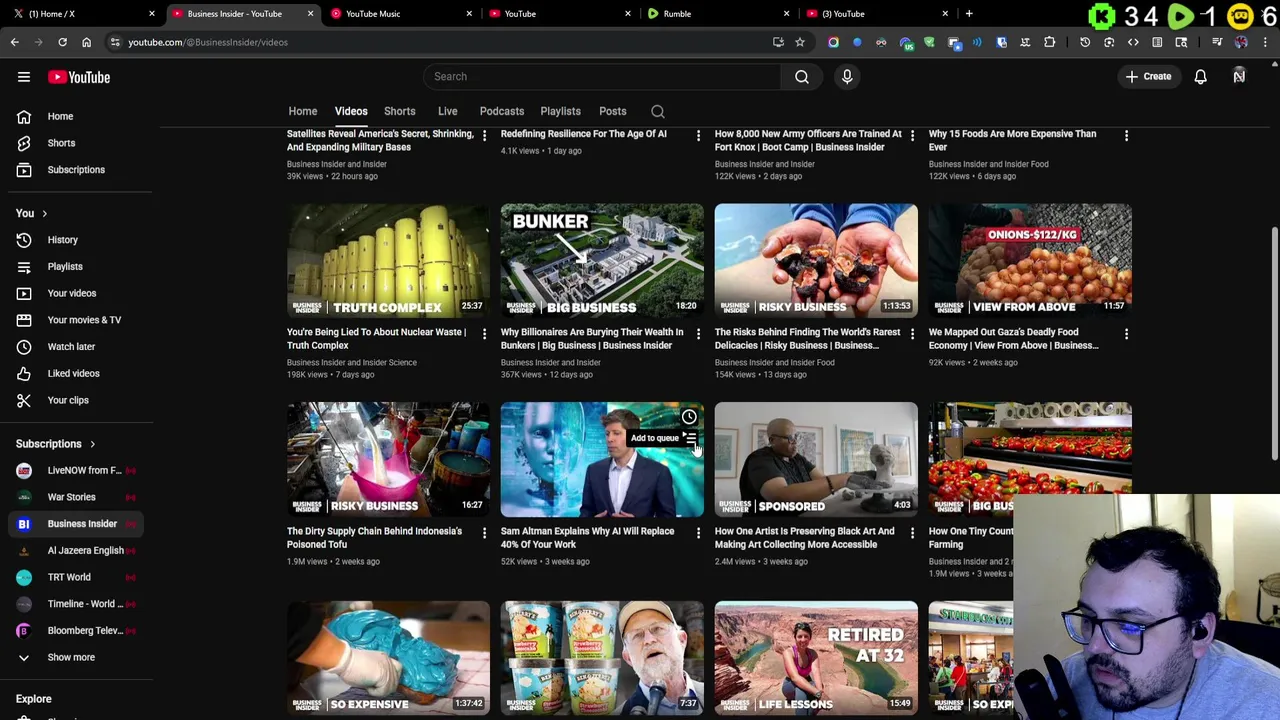The height and width of the screenshot is (720, 1280).
Task: Switch to the channel Posts tab
Action: point(612,112)
